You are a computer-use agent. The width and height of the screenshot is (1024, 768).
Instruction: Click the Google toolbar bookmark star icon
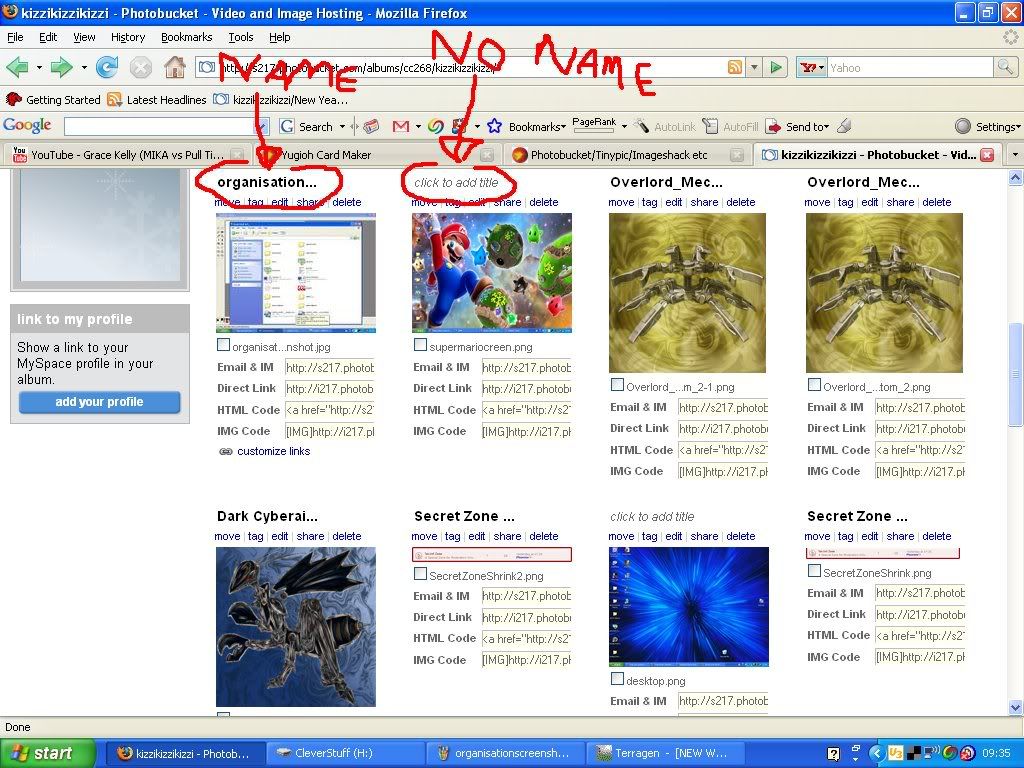tap(494, 127)
